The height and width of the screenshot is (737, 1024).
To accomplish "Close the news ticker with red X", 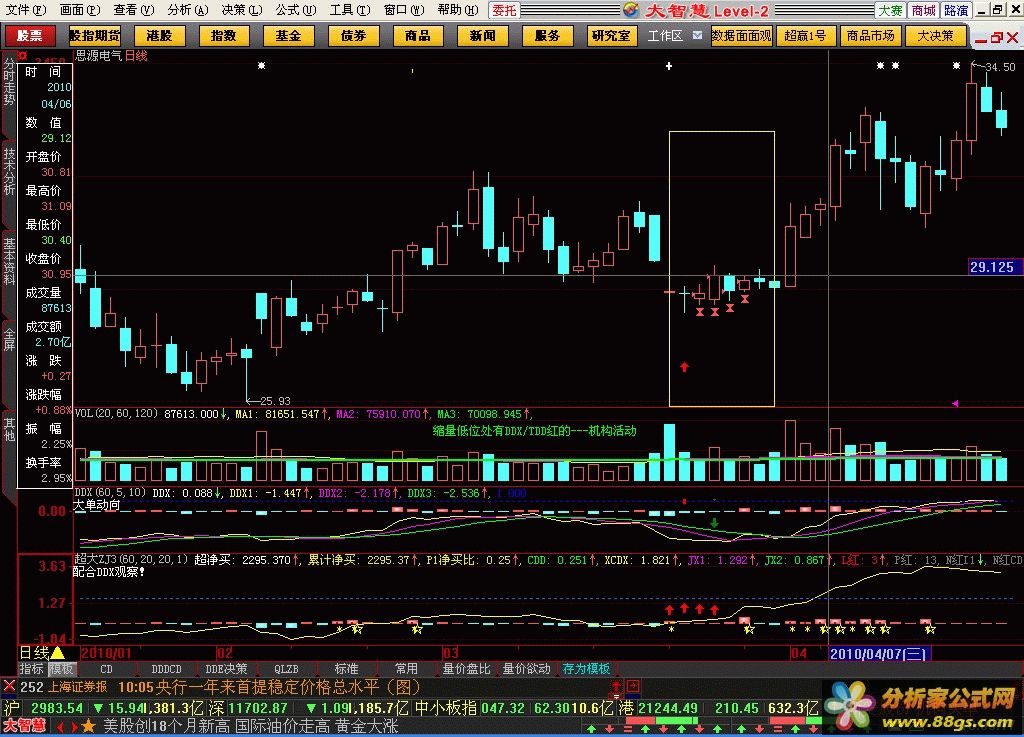I will pos(8,687).
